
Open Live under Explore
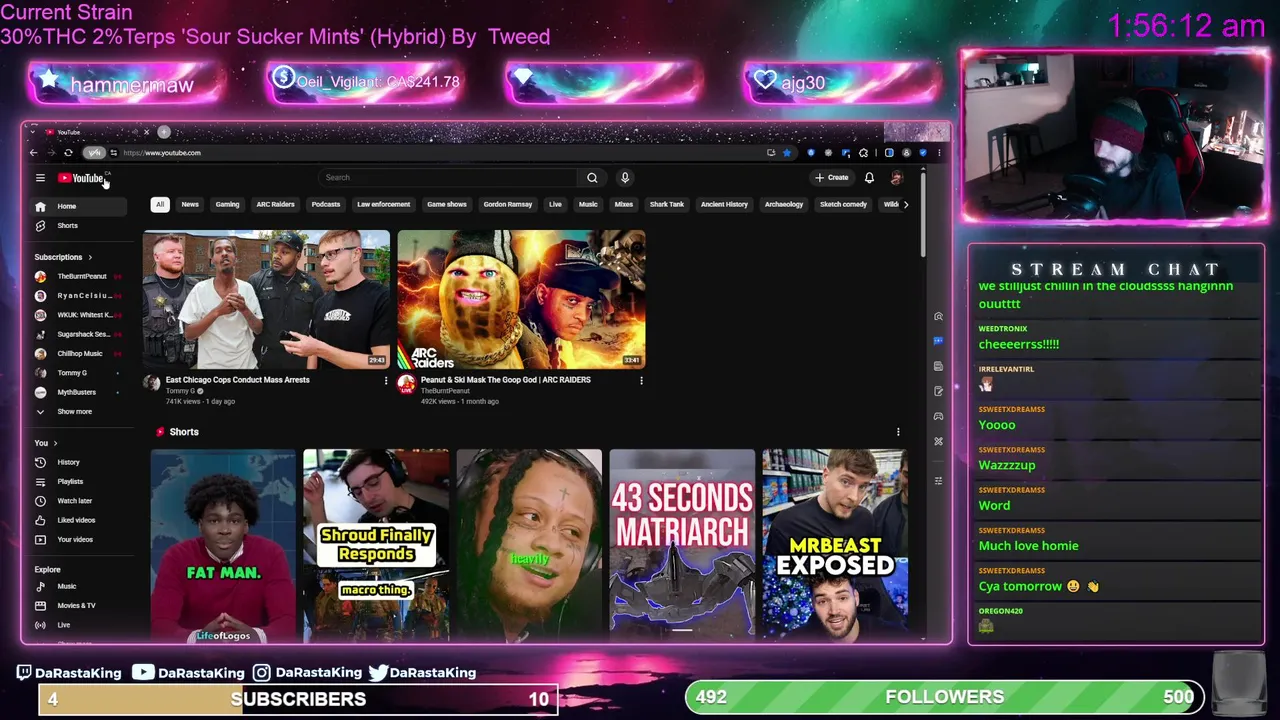pos(63,625)
